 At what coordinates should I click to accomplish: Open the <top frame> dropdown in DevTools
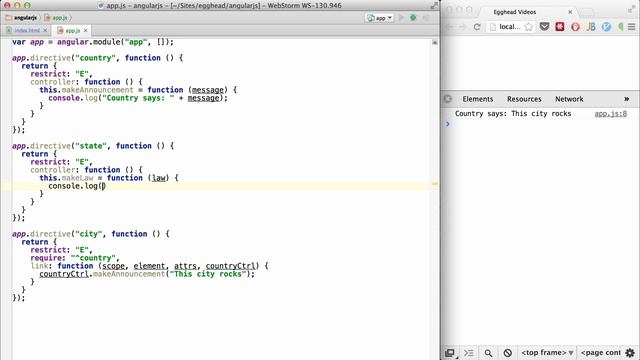[x=547, y=353]
